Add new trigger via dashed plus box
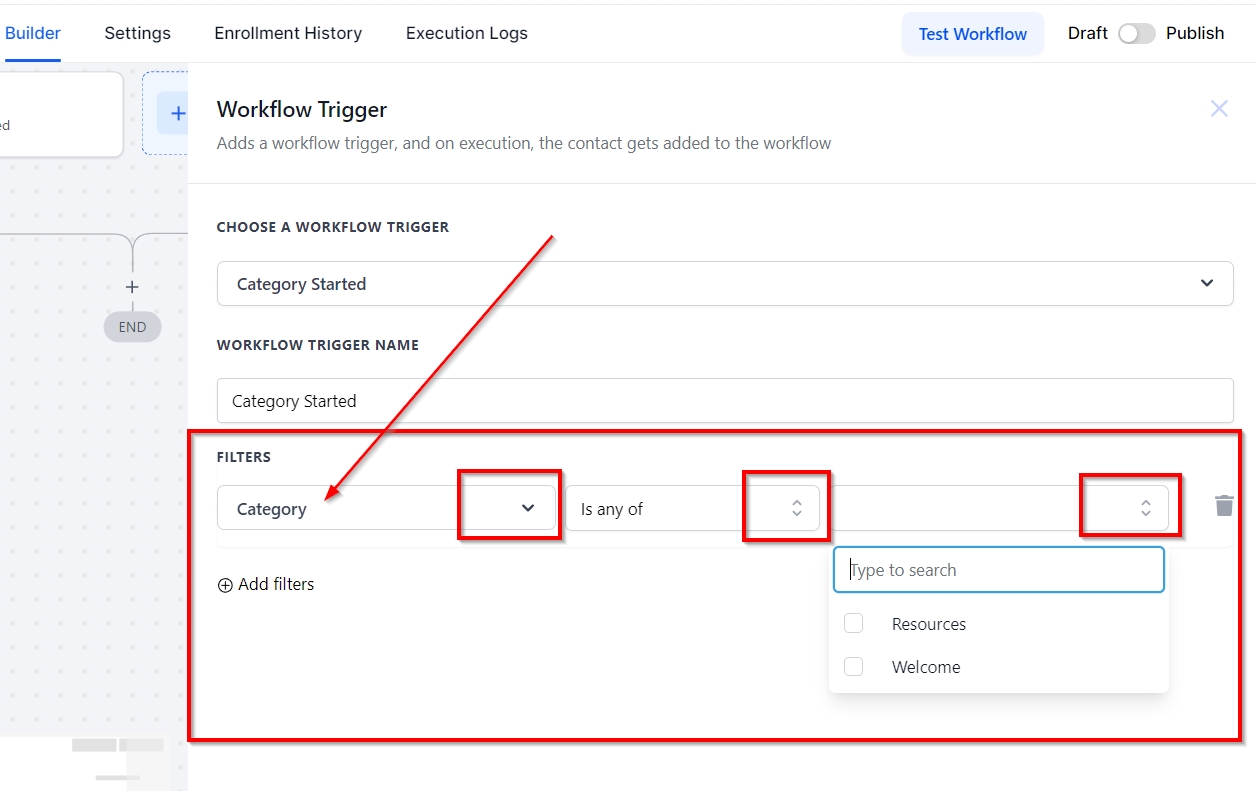The width and height of the screenshot is (1256, 791). click(x=176, y=113)
